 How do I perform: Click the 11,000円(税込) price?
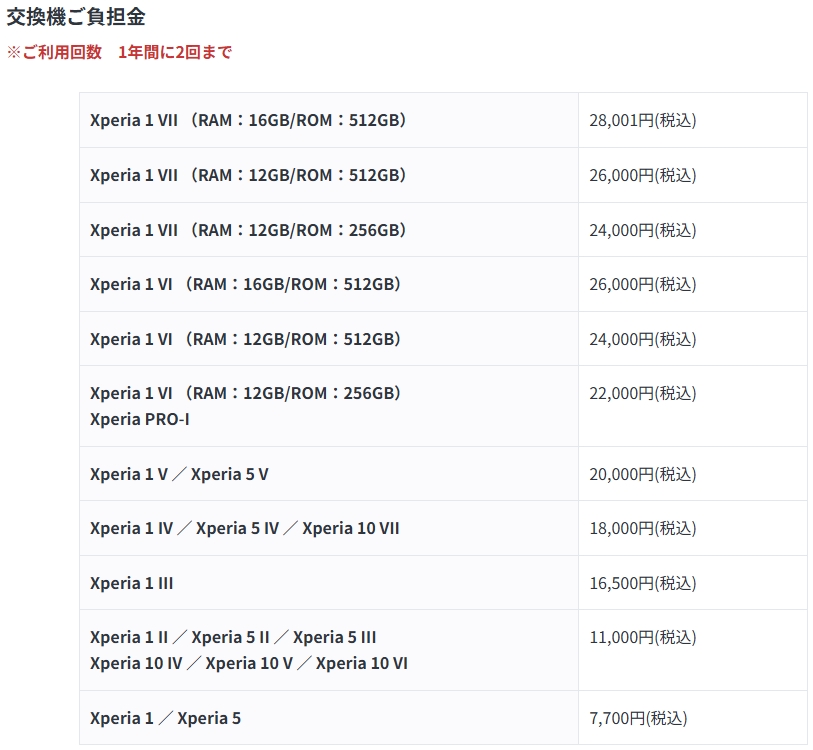click(642, 637)
